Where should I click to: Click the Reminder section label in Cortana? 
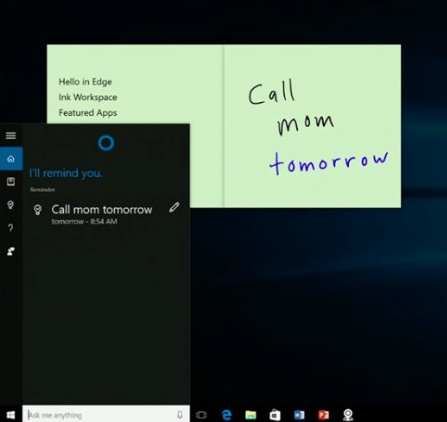tap(42, 190)
